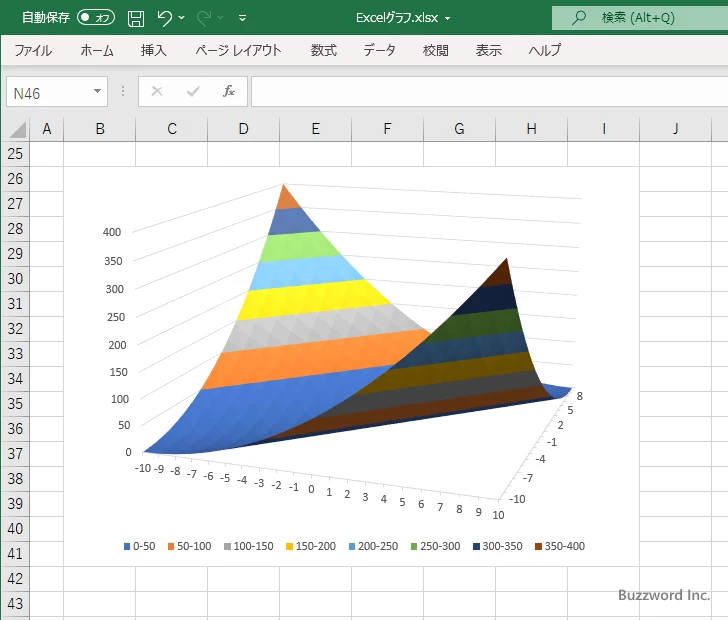Select column B header
The width and height of the screenshot is (728, 620).
coord(100,129)
